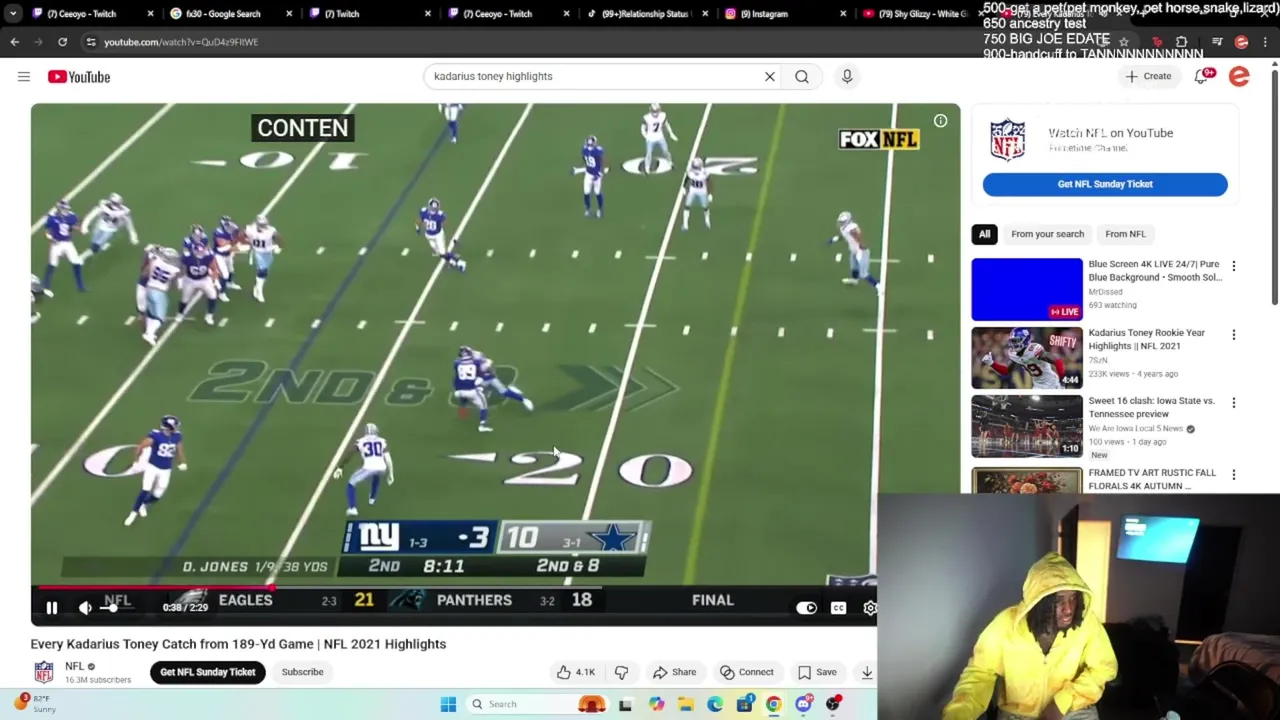Dislike the video with thumbs down
This screenshot has width=1280, height=720.
tap(621, 672)
